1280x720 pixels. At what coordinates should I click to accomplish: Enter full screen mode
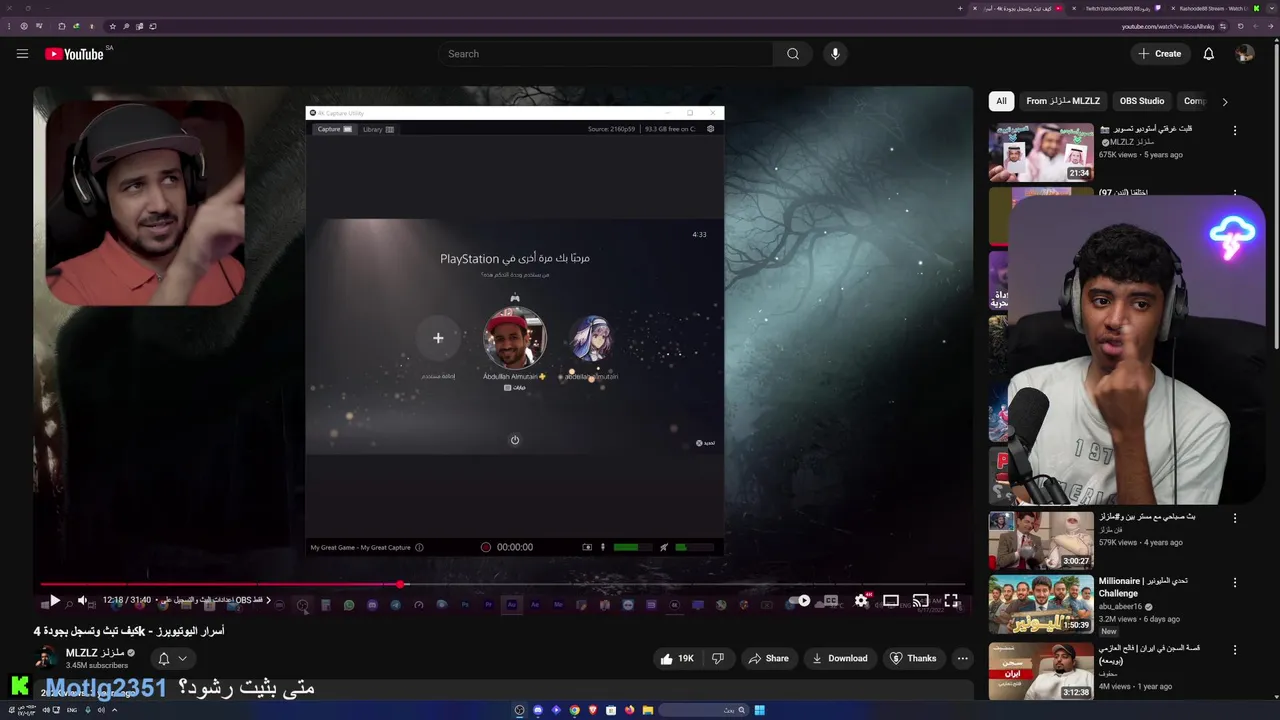coord(951,601)
